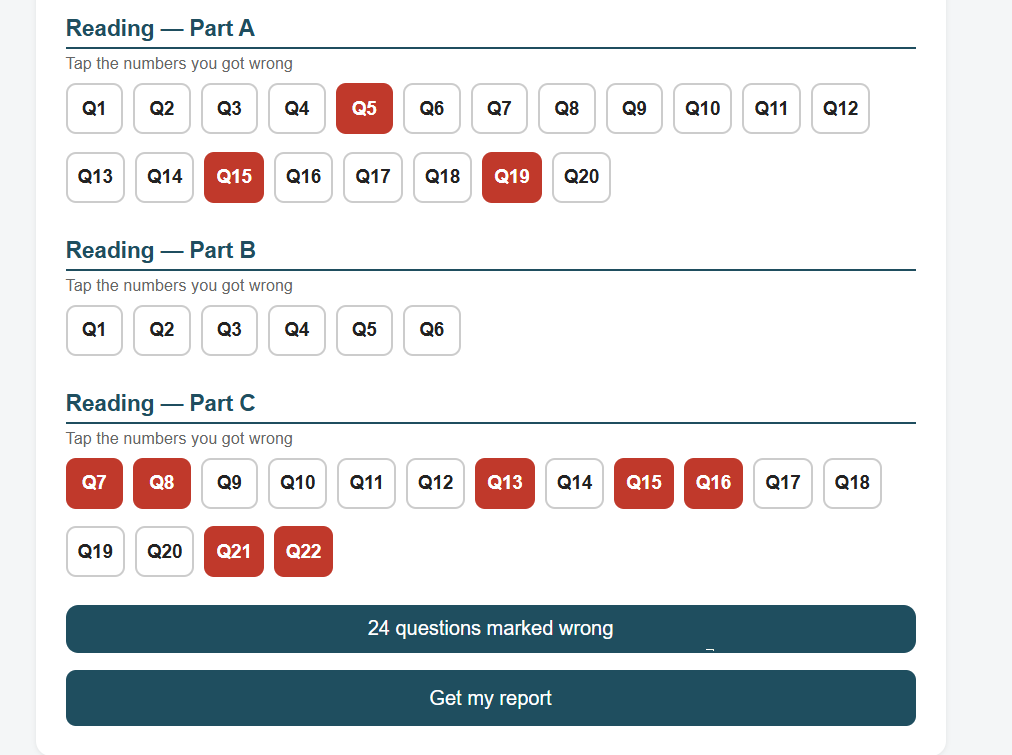Mark Q17 wrong in Reading Part C
This screenshot has width=1012, height=755.
783,483
